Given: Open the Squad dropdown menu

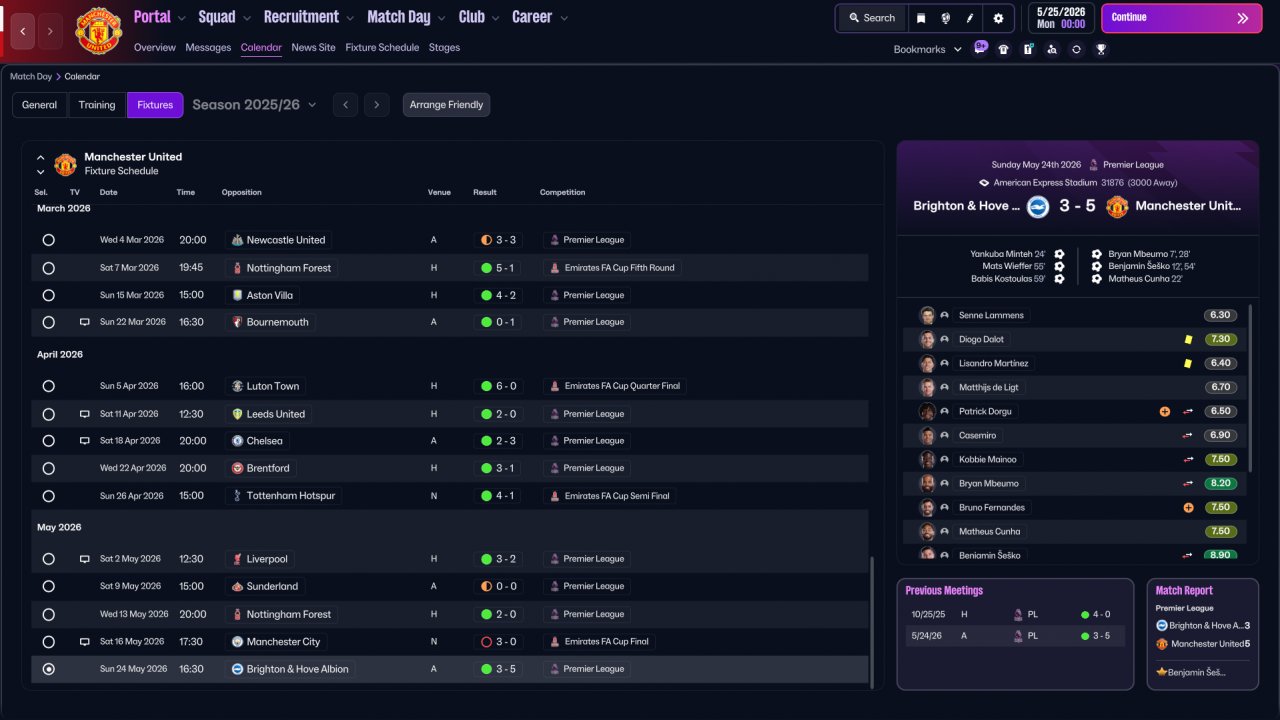Looking at the screenshot, I should pyautogui.click(x=225, y=17).
